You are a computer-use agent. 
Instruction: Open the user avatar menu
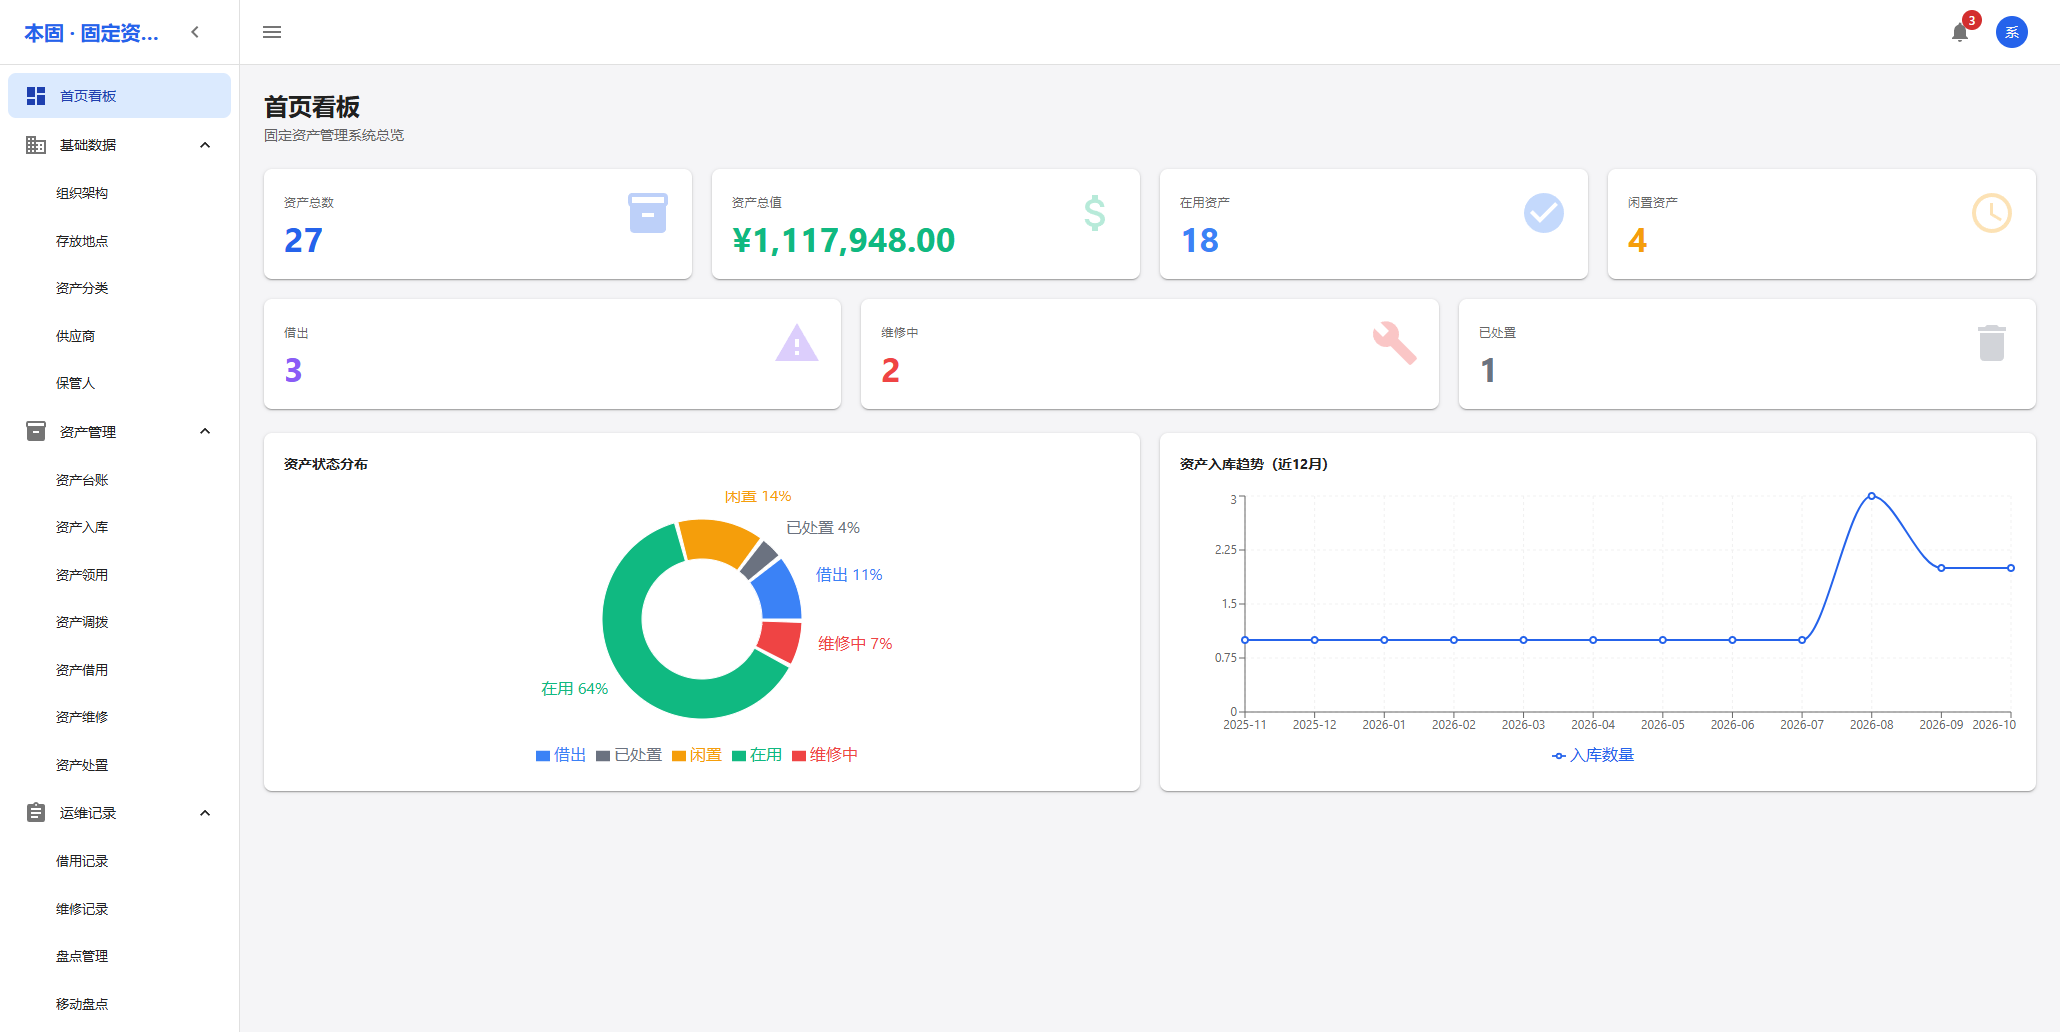coord(2011,32)
